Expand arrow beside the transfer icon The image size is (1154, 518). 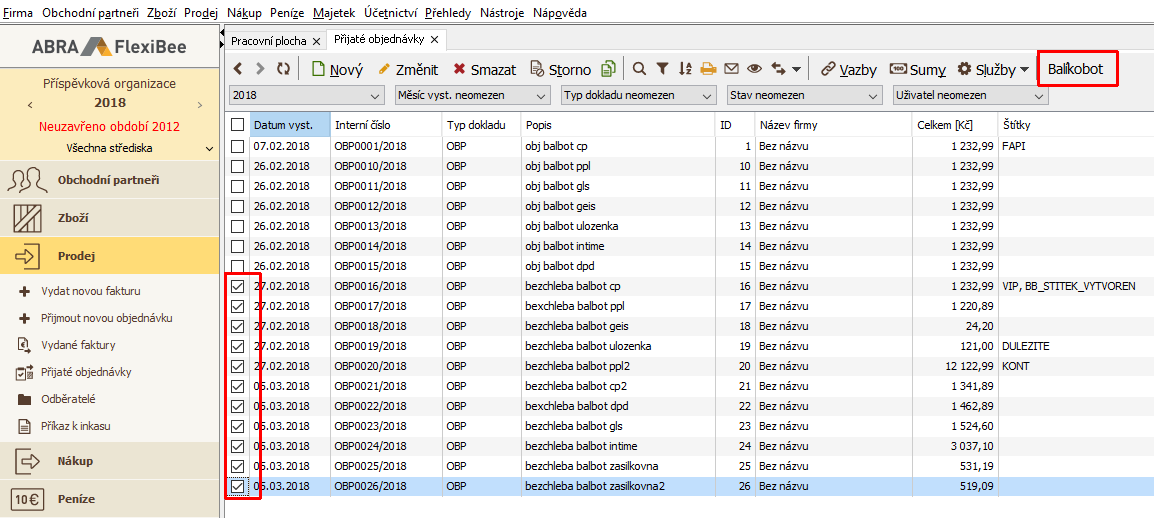click(796, 70)
